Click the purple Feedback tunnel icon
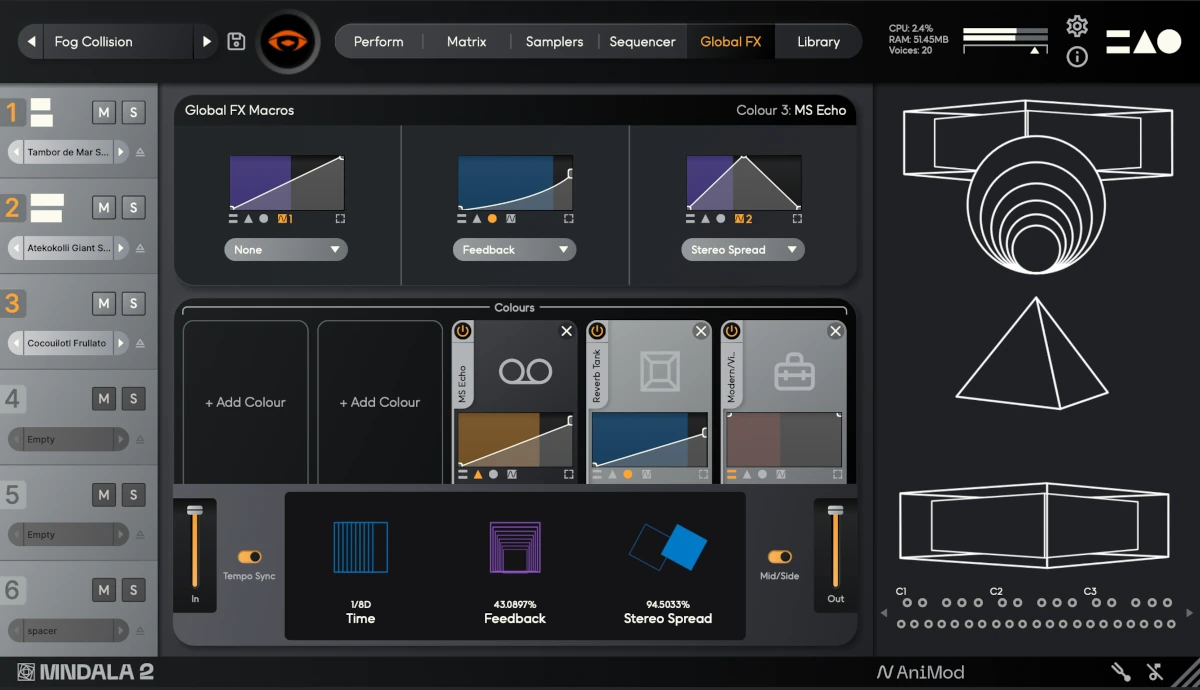The width and height of the screenshot is (1200, 690). pyautogui.click(x=514, y=548)
